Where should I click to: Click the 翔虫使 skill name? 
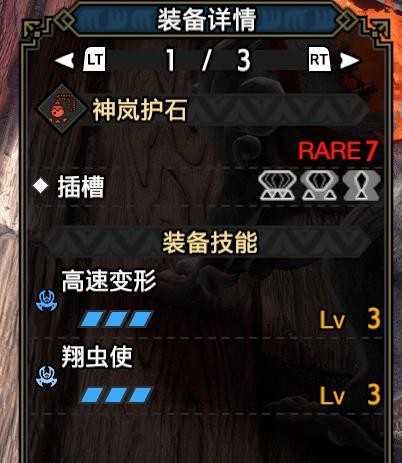97,357
